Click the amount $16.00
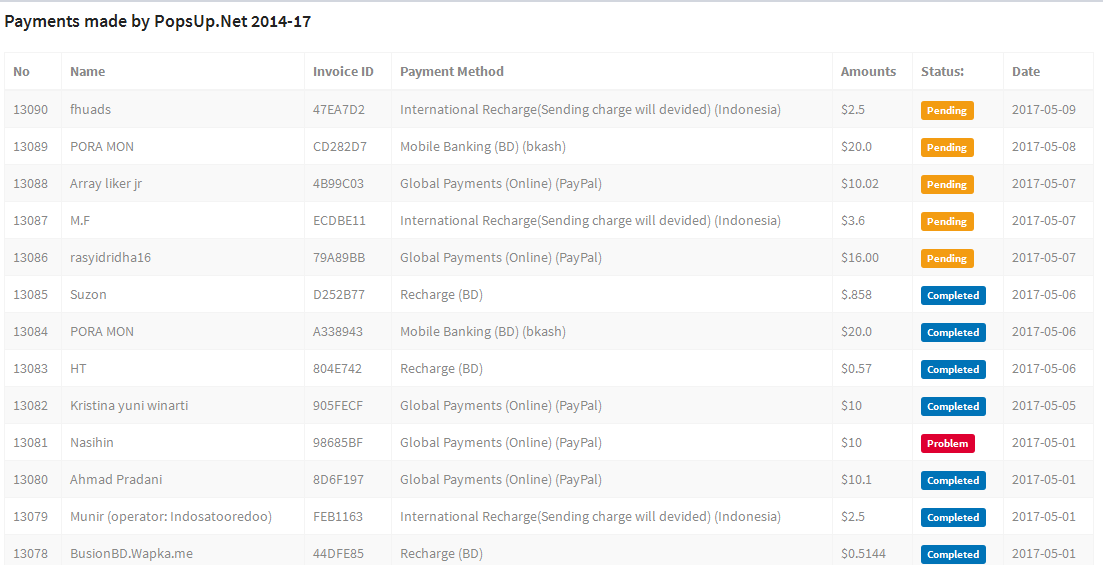The image size is (1103, 565). [x=860, y=258]
